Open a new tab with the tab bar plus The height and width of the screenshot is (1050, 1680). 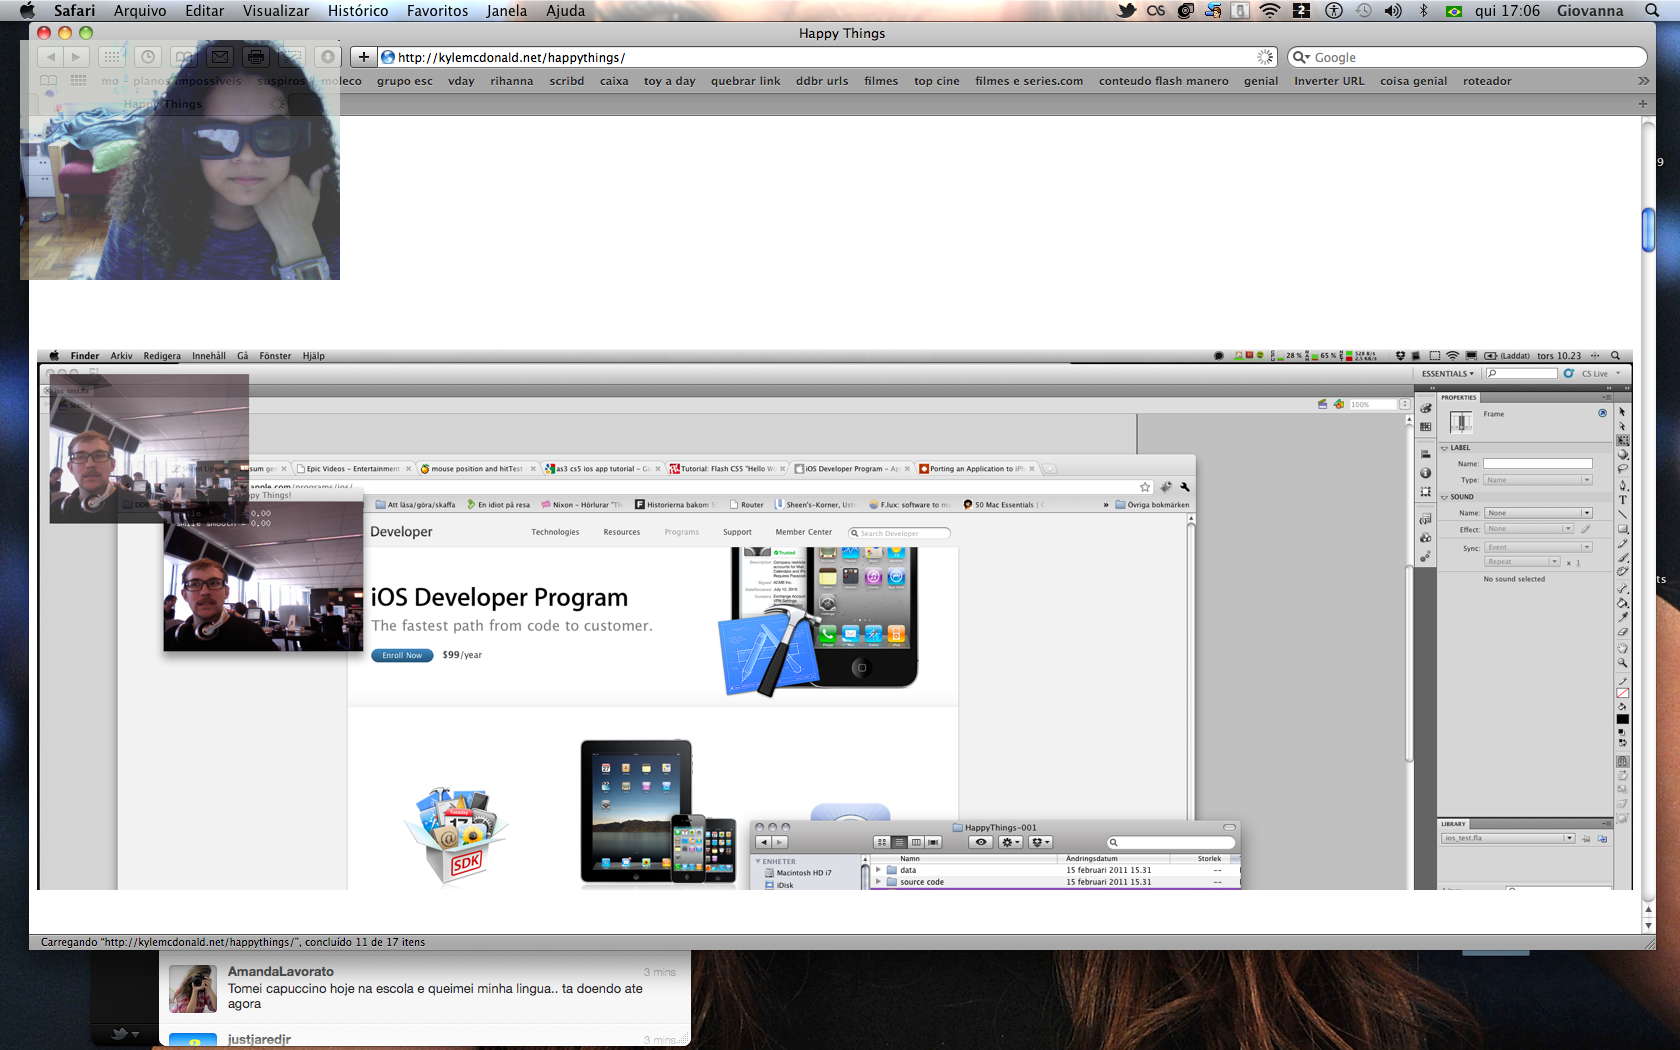[1642, 104]
